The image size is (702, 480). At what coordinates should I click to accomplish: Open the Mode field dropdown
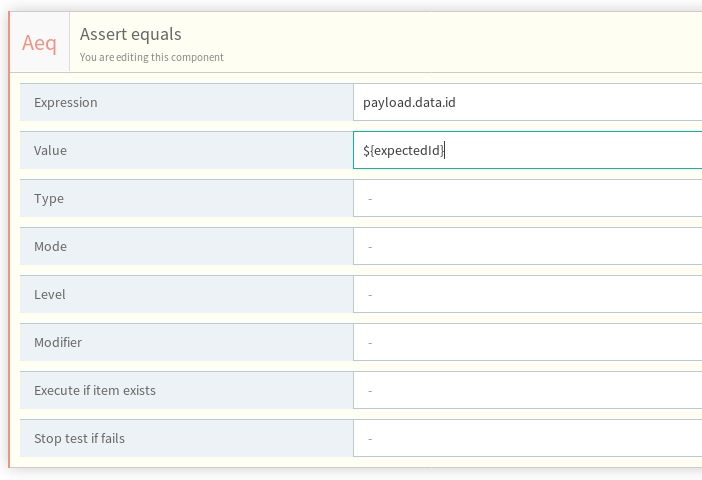coord(527,246)
